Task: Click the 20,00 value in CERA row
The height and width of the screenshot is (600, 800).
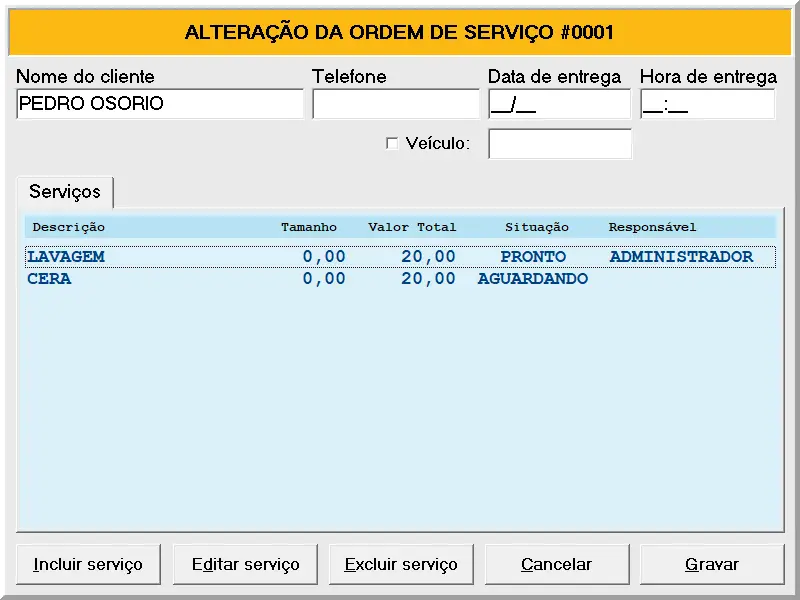Action: (x=428, y=279)
